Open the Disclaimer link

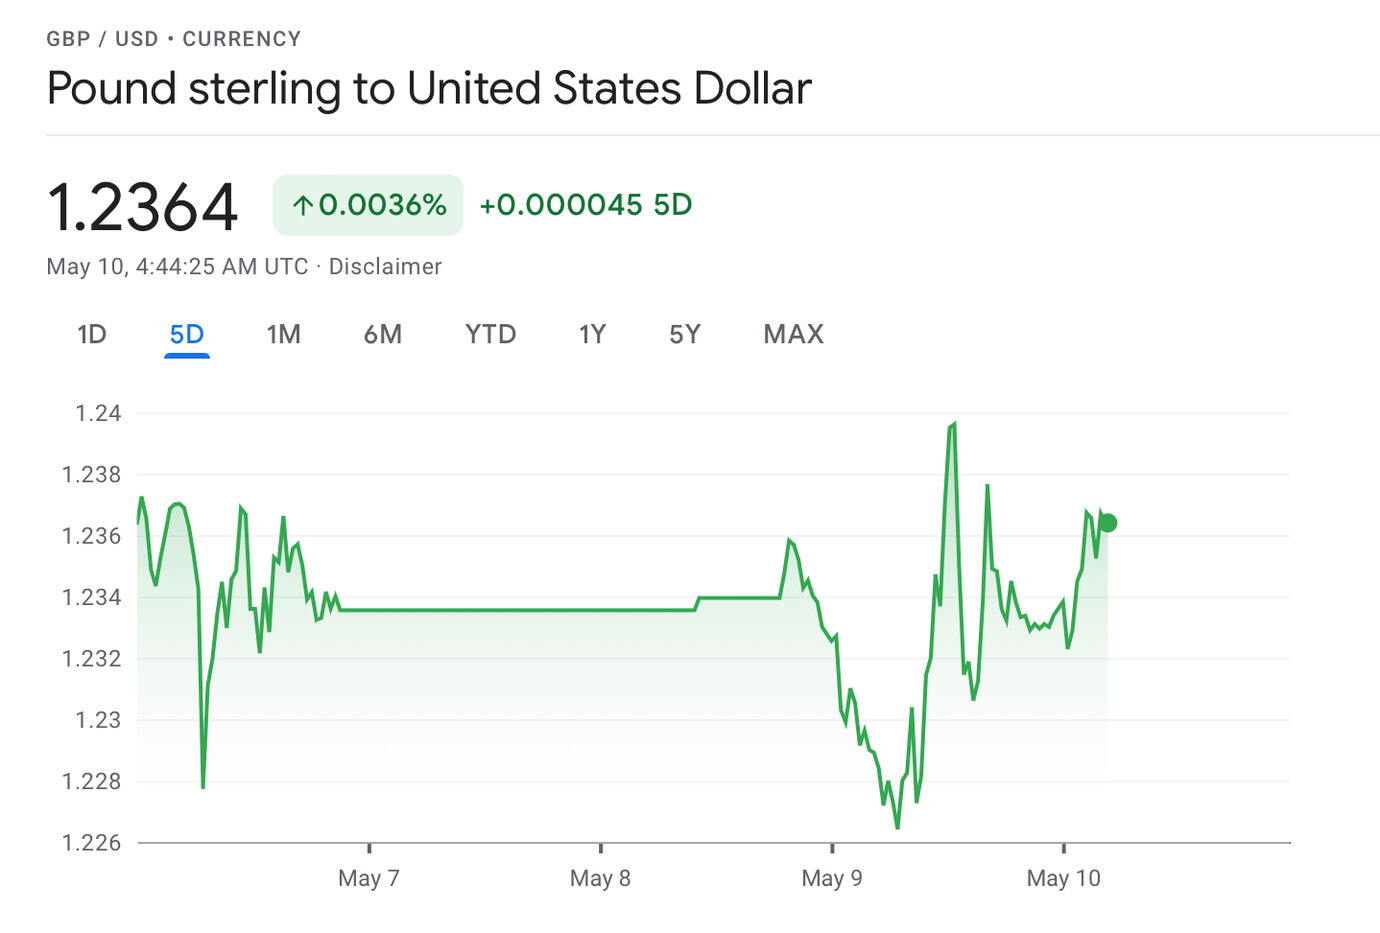pos(385,267)
